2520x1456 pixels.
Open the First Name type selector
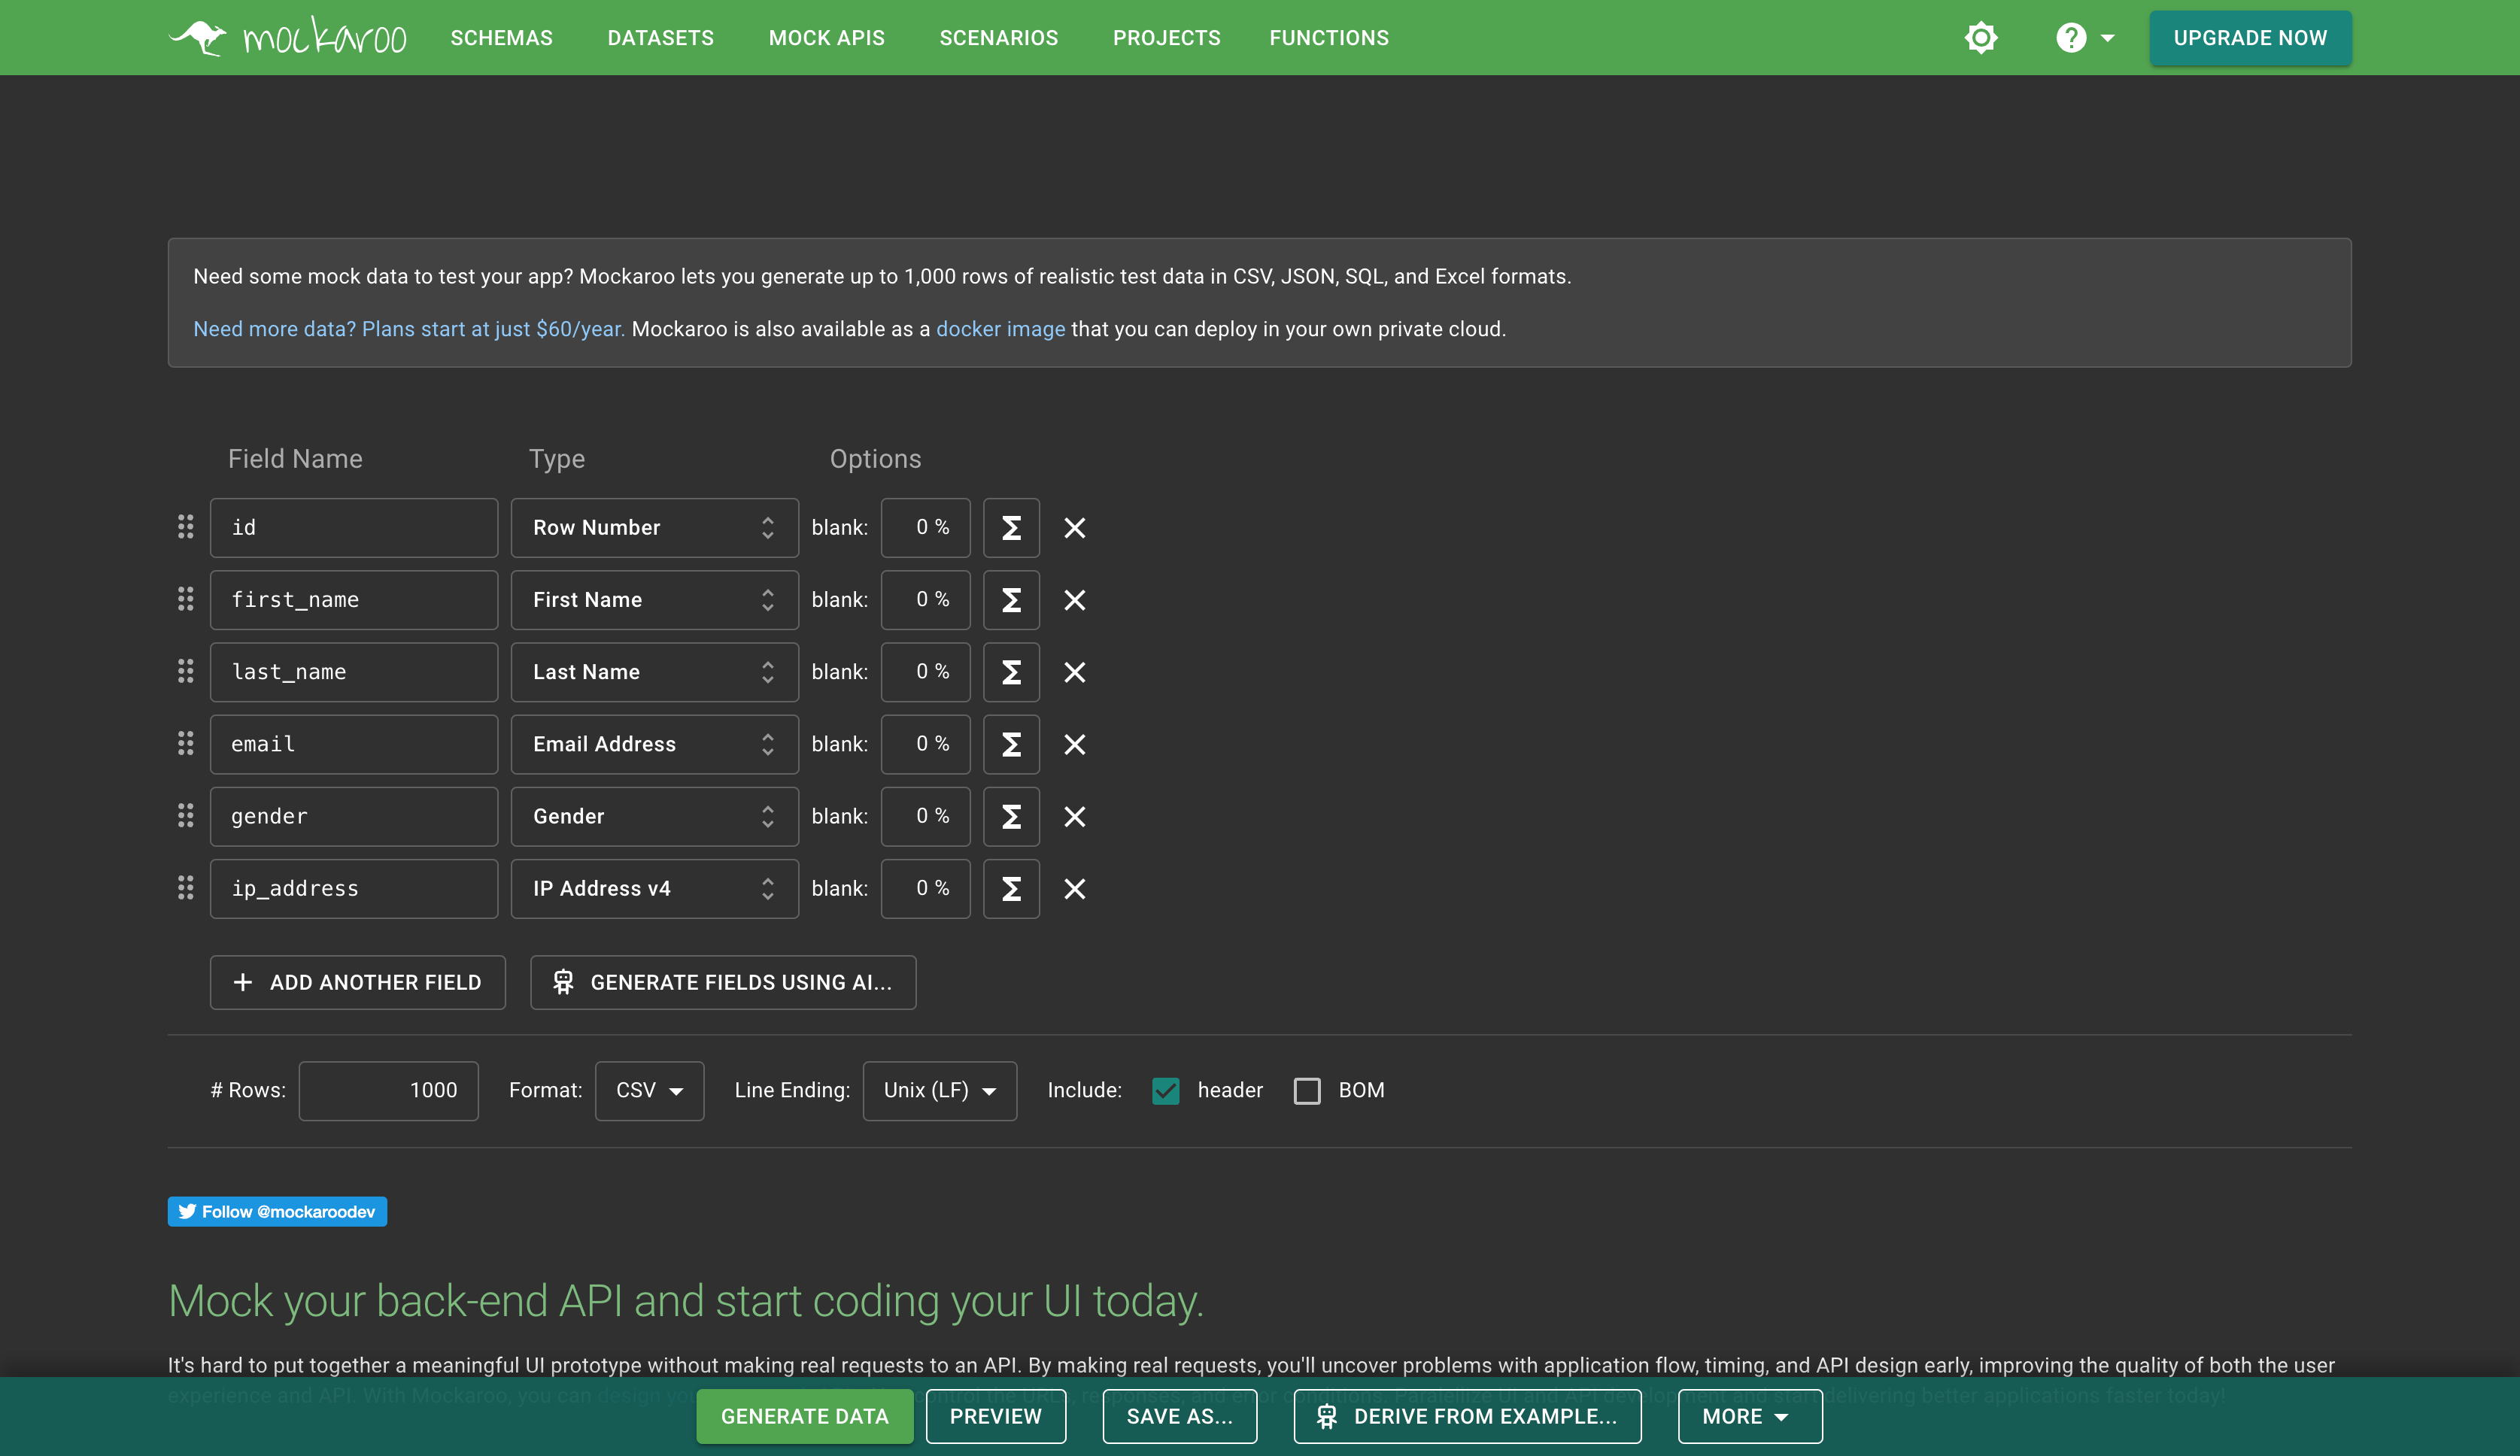point(654,599)
